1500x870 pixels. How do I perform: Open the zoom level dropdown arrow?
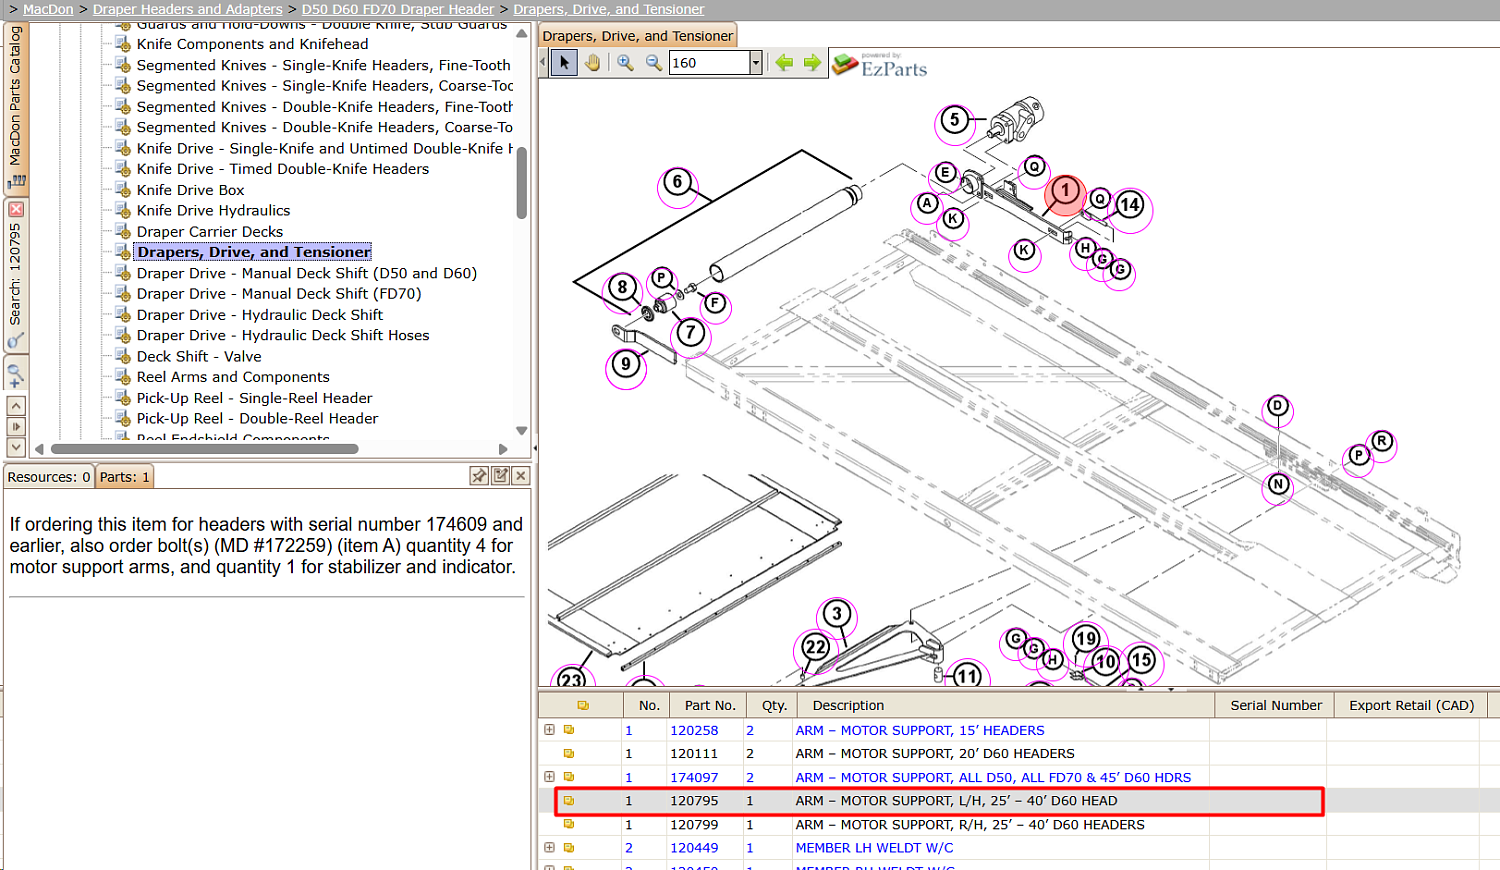756,63
